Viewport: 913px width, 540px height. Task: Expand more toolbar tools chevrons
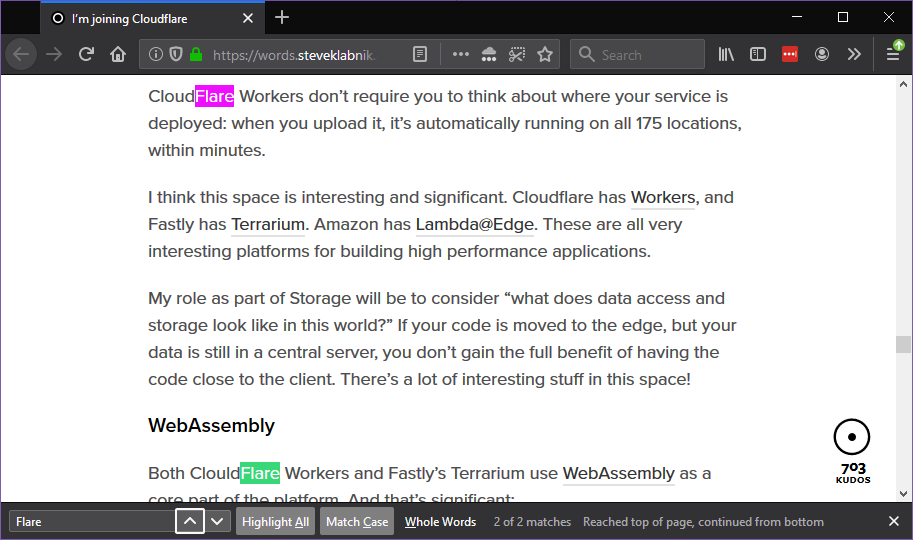[x=854, y=55]
